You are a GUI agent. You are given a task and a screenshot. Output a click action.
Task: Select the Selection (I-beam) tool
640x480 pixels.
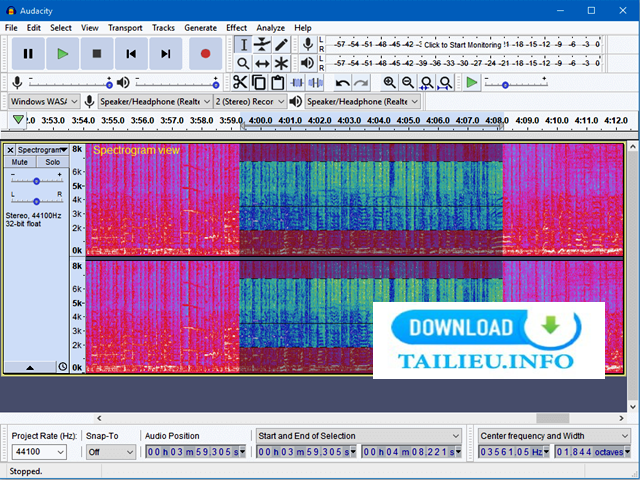click(x=243, y=44)
